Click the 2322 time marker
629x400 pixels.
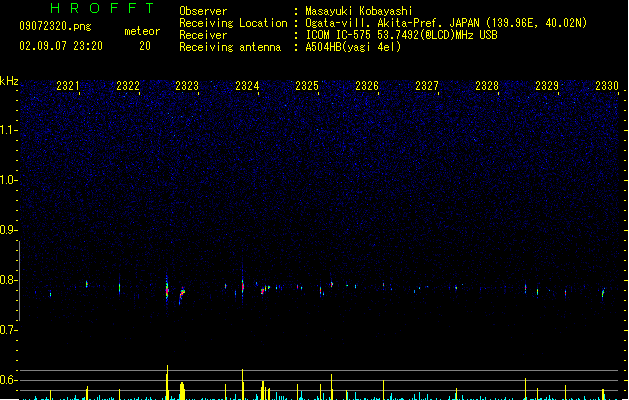click(x=128, y=86)
